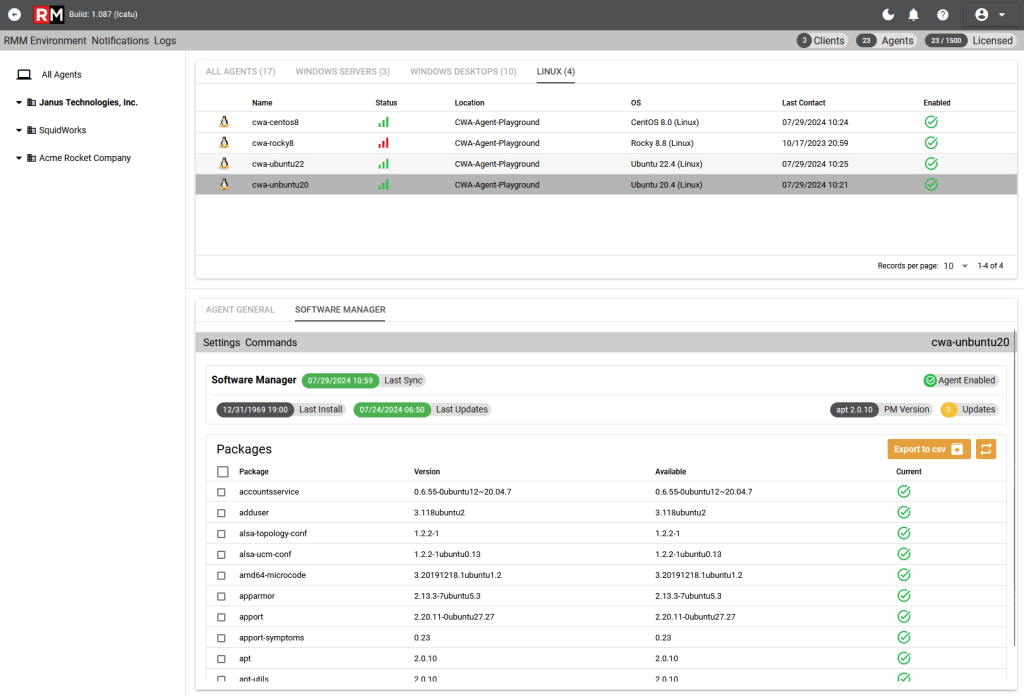Screen dimensions: 1024x696
Task: Check the adduser package checkbox
Action: tap(221, 513)
